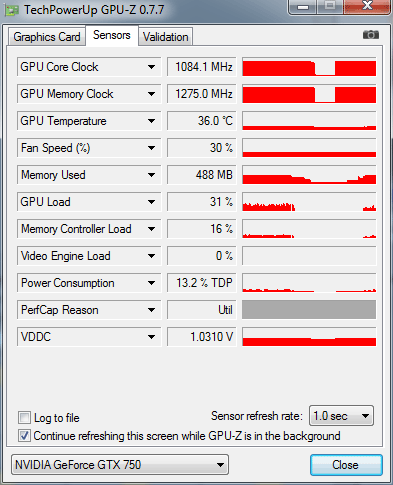Minimize the GPU-Z window
The height and width of the screenshot is (485, 393).
pyautogui.click(x=303, y=7)
